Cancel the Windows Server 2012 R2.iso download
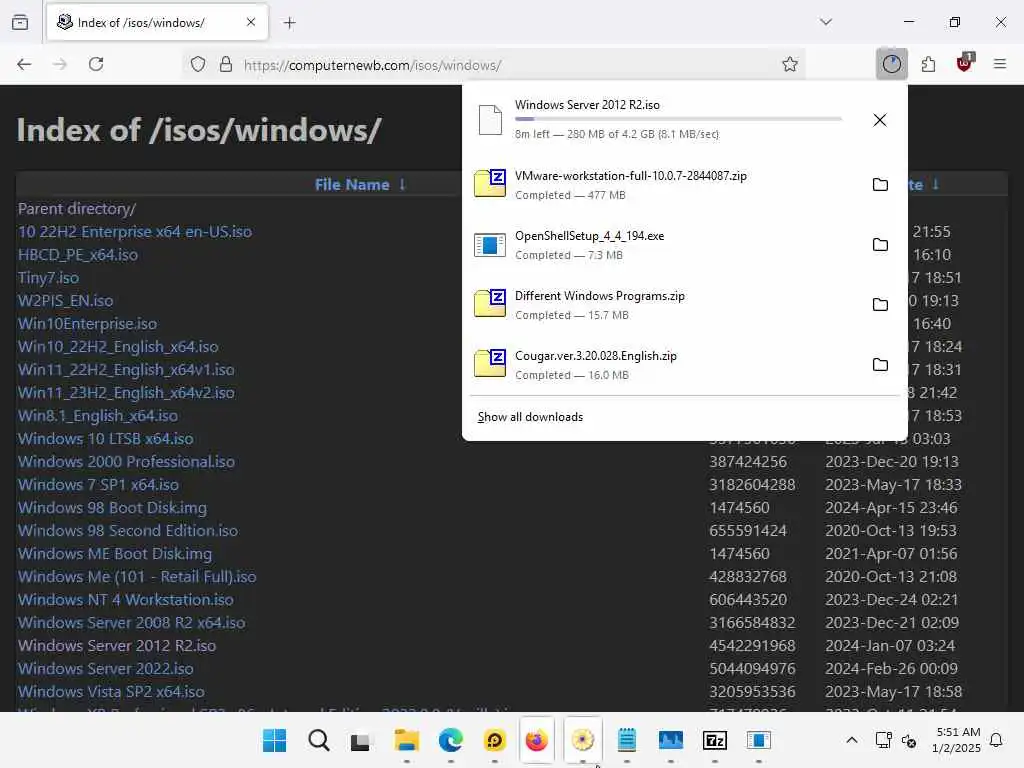This screenshot has width=1024, height=768. click(880, 120)
